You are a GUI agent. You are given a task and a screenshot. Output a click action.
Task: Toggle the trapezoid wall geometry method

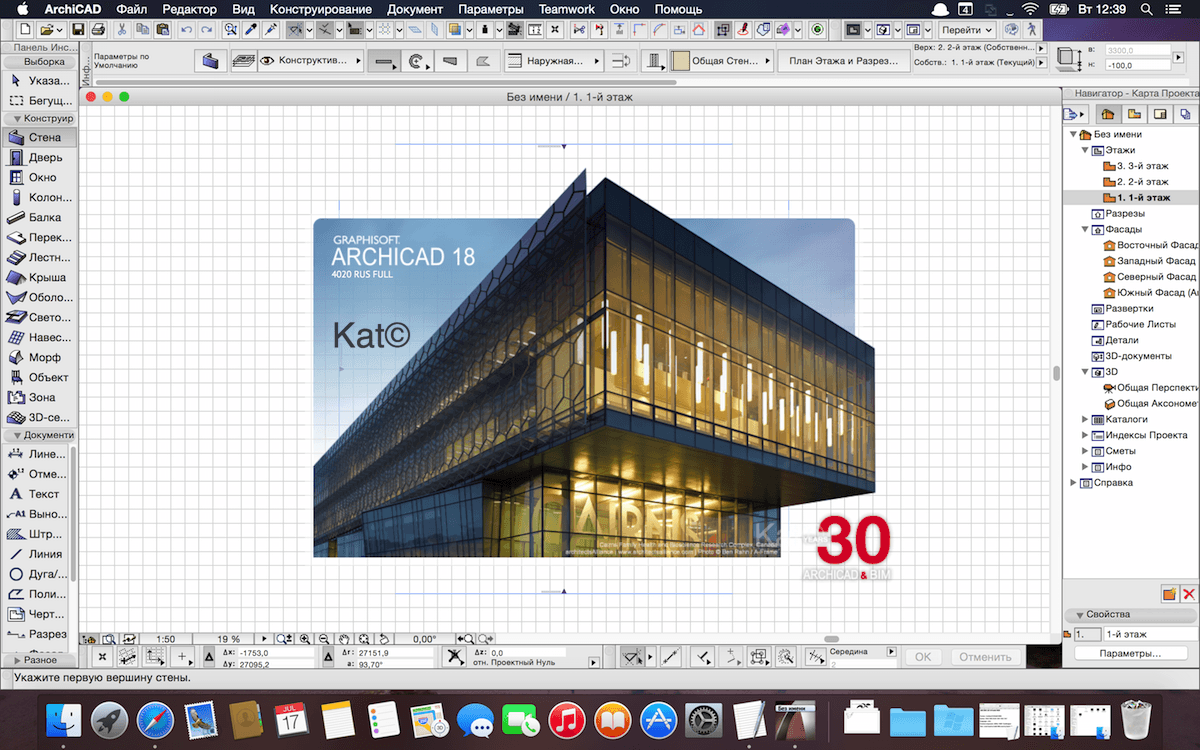point(451,61)
